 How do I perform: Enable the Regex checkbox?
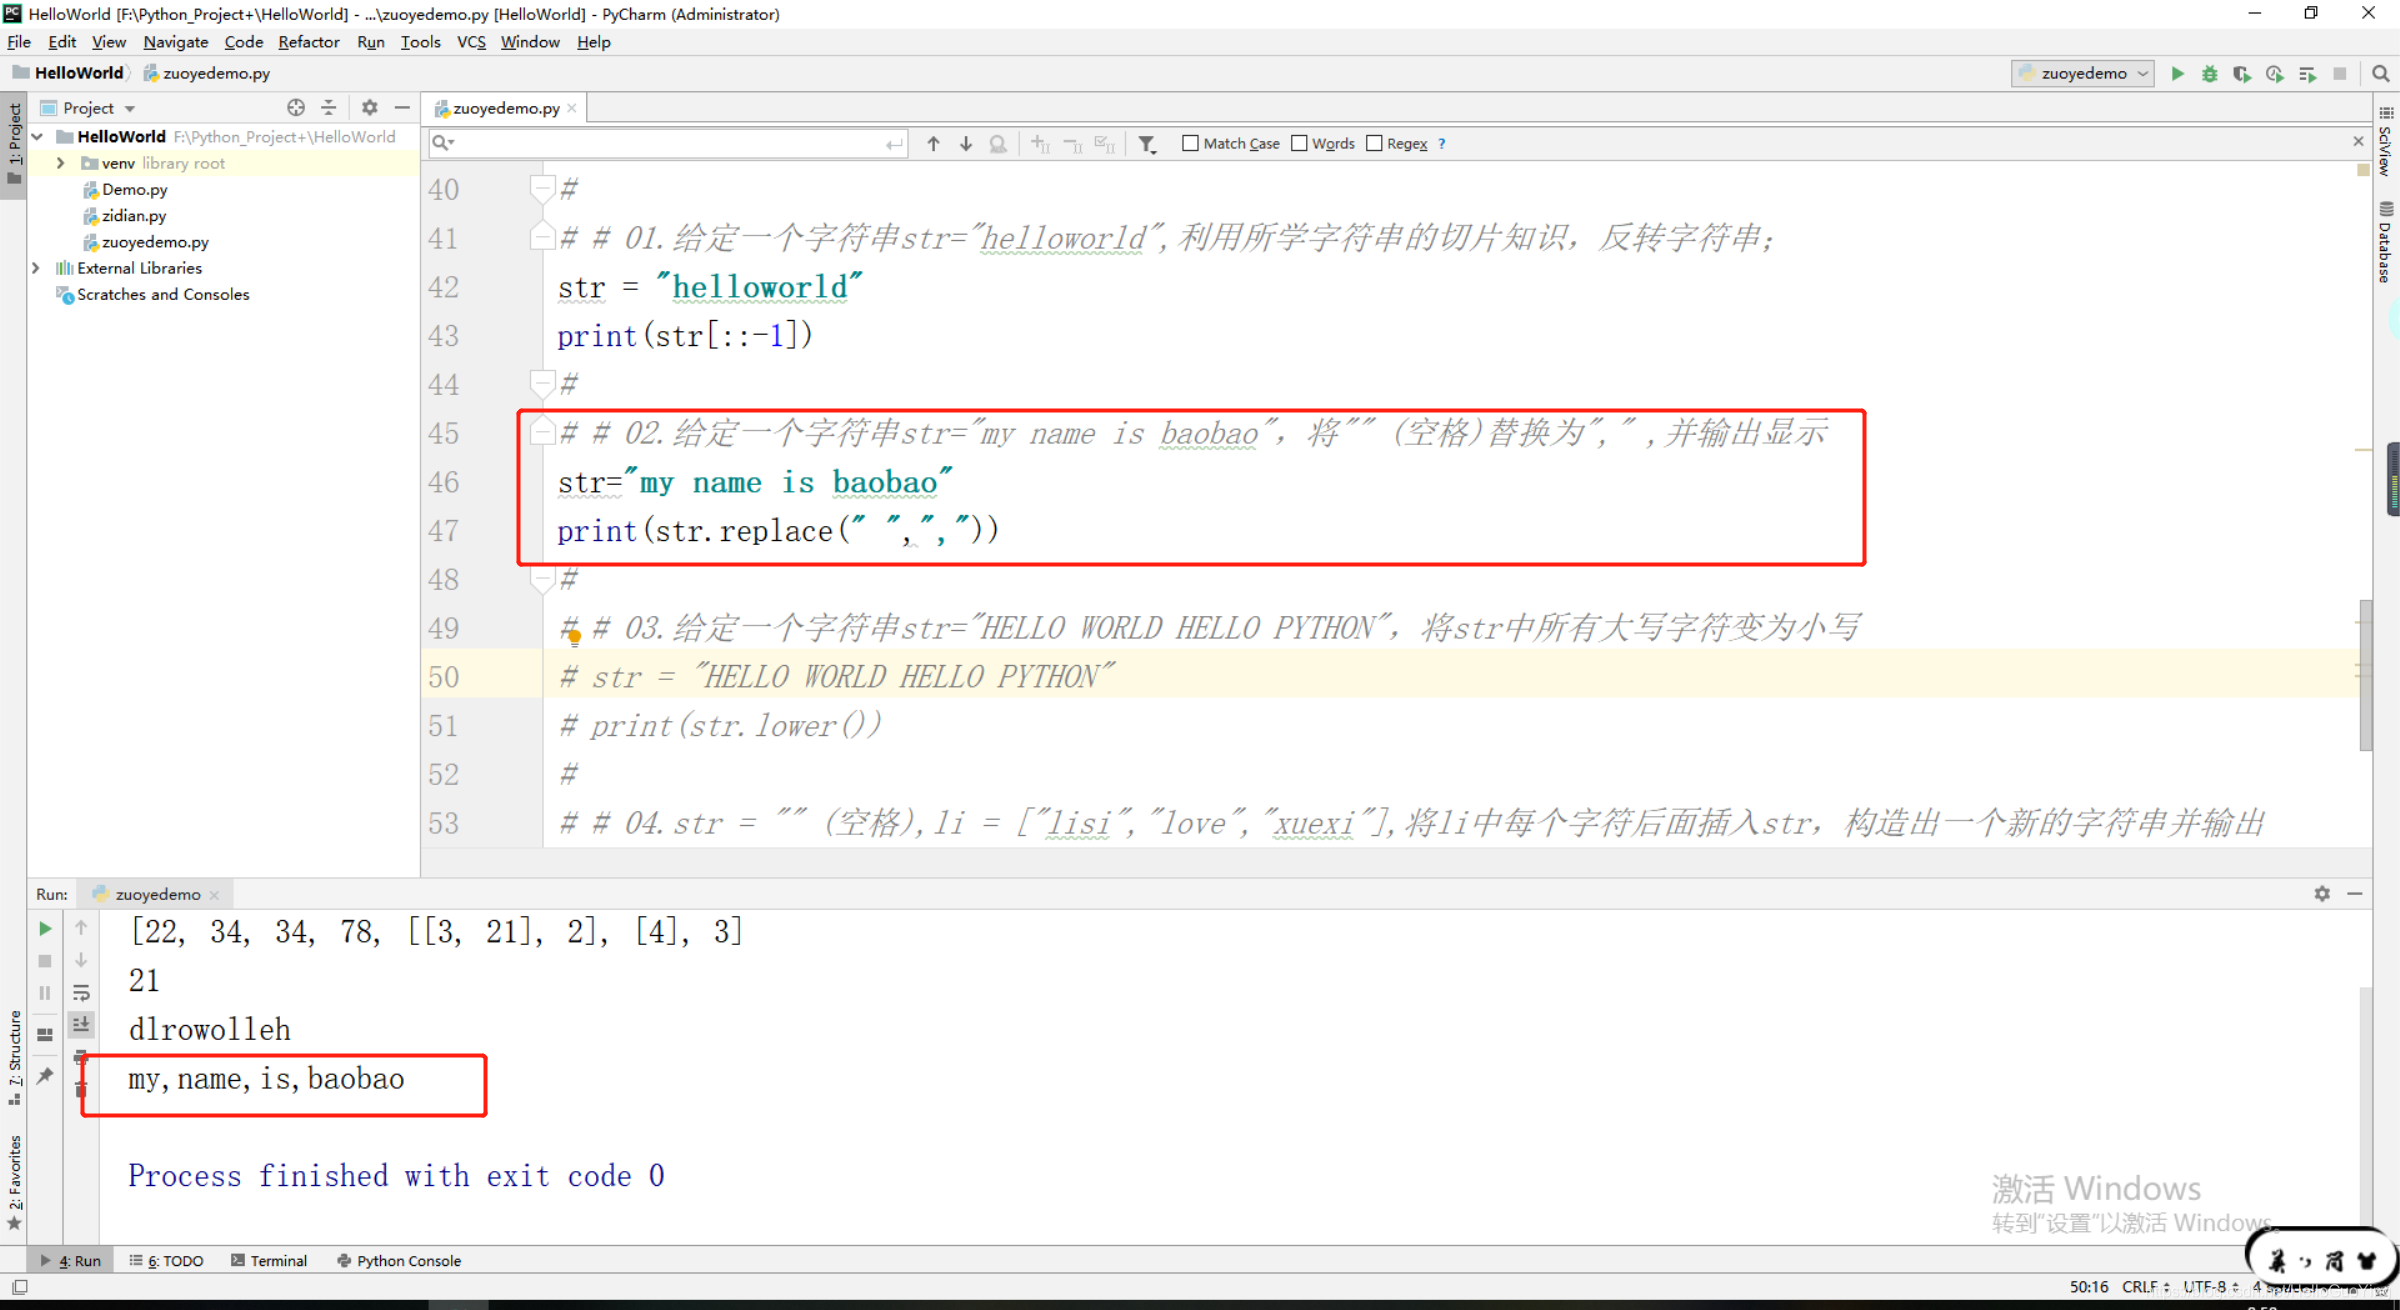tap(1374, 143)
